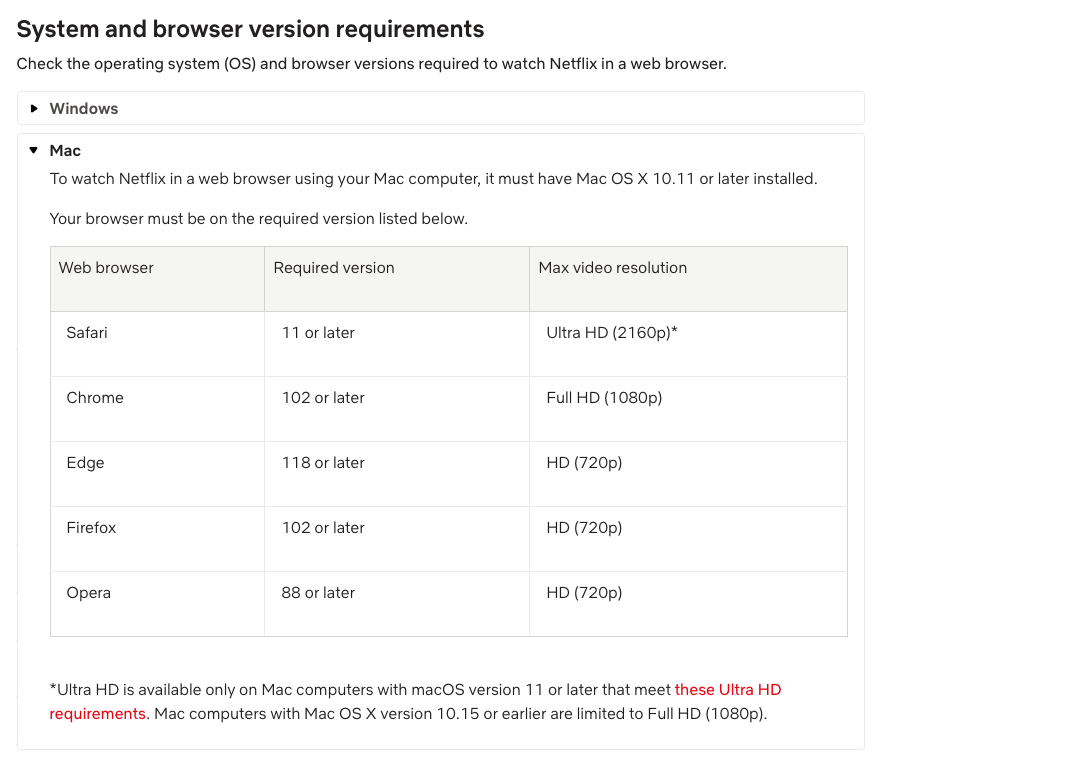The height and width of the screenshot is (767, 1067).
Task: Open the 'these Ultra HD requirements' link
Action: coord(727,690)
